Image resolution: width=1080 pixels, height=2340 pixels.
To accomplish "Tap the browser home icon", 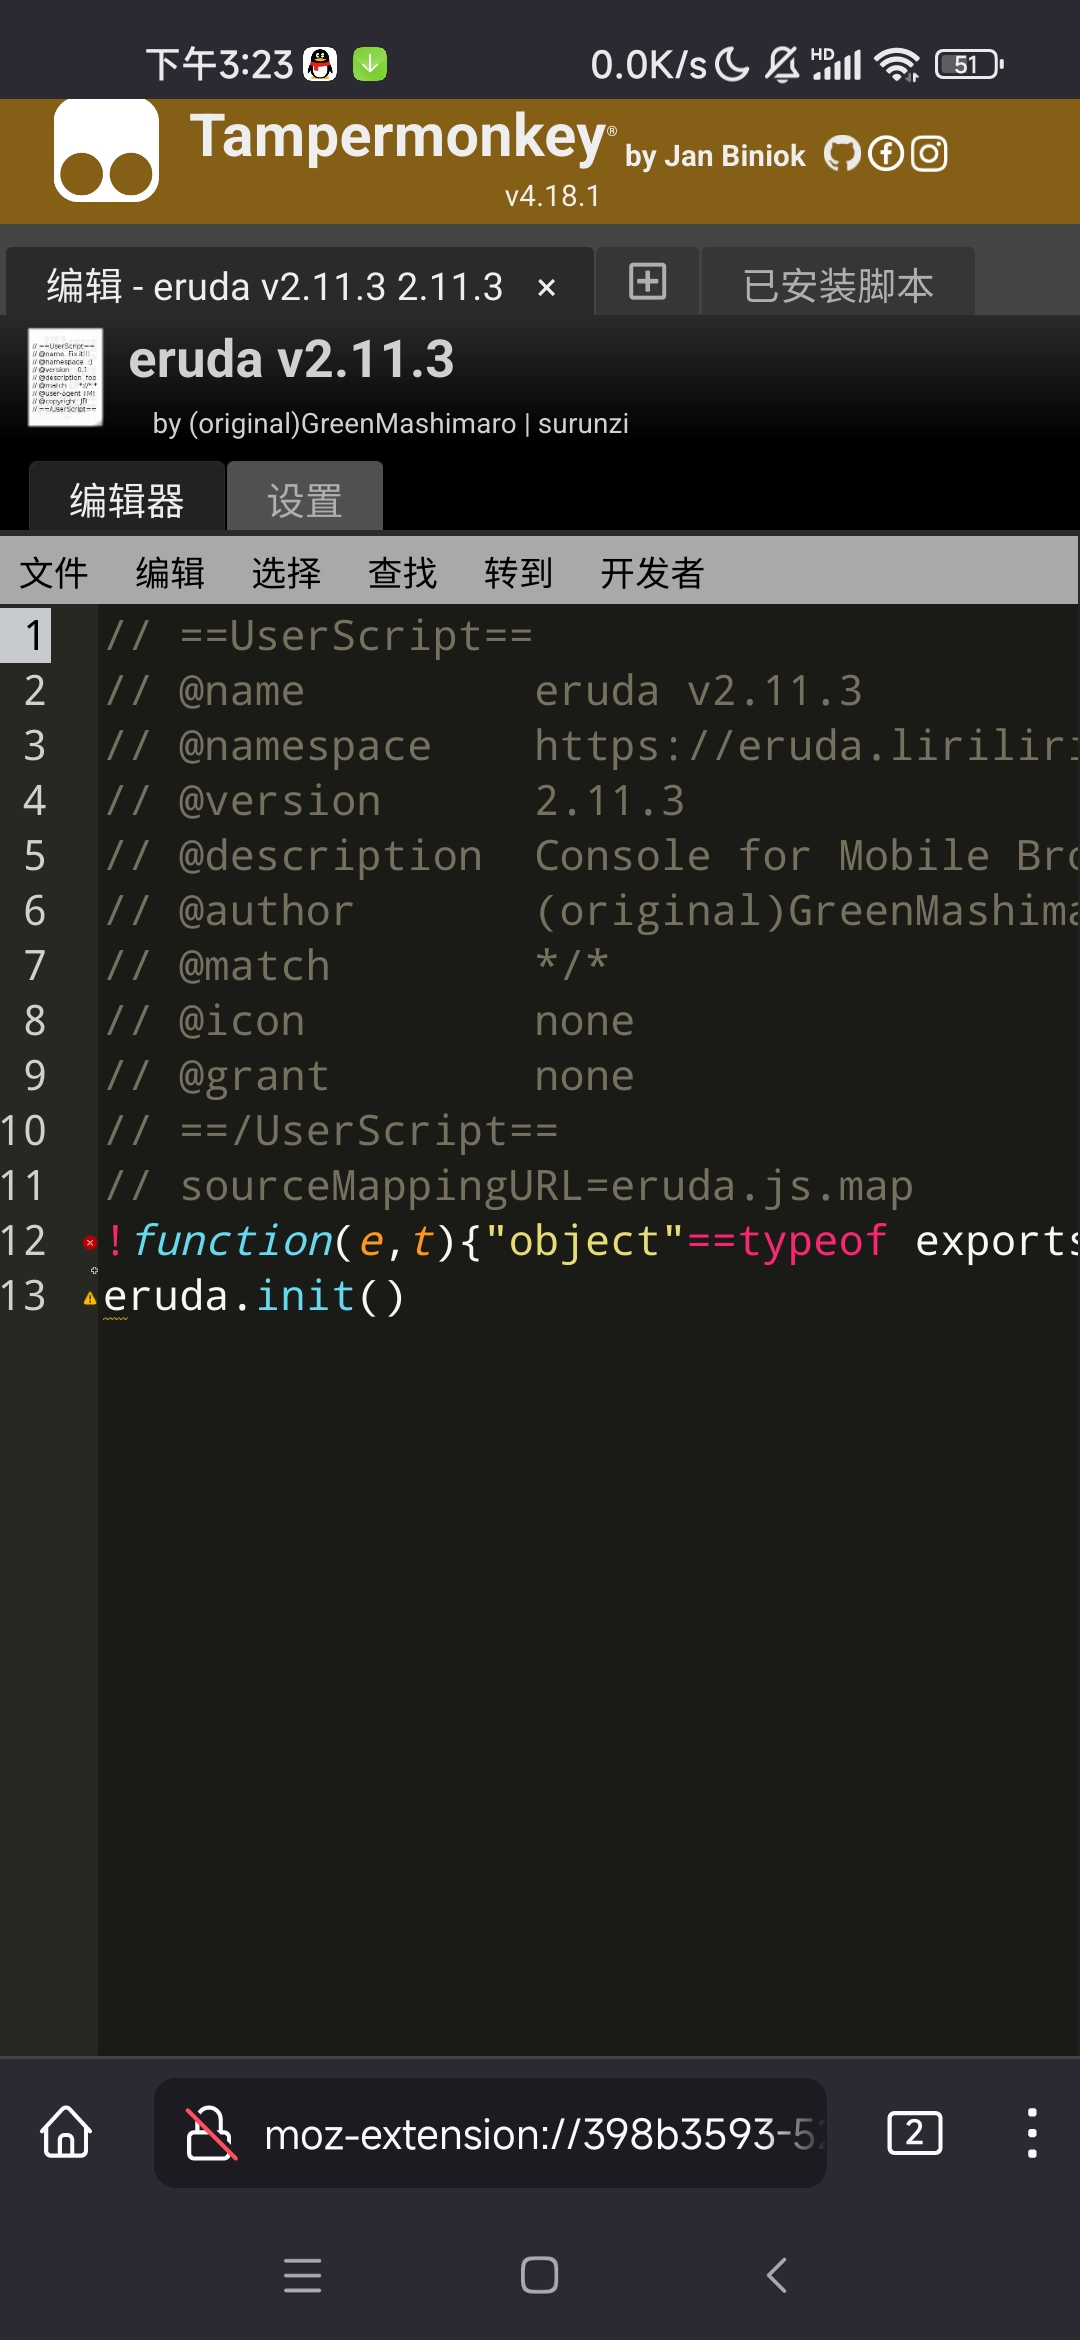I will pyautogui.click(x=66, y=2132).
